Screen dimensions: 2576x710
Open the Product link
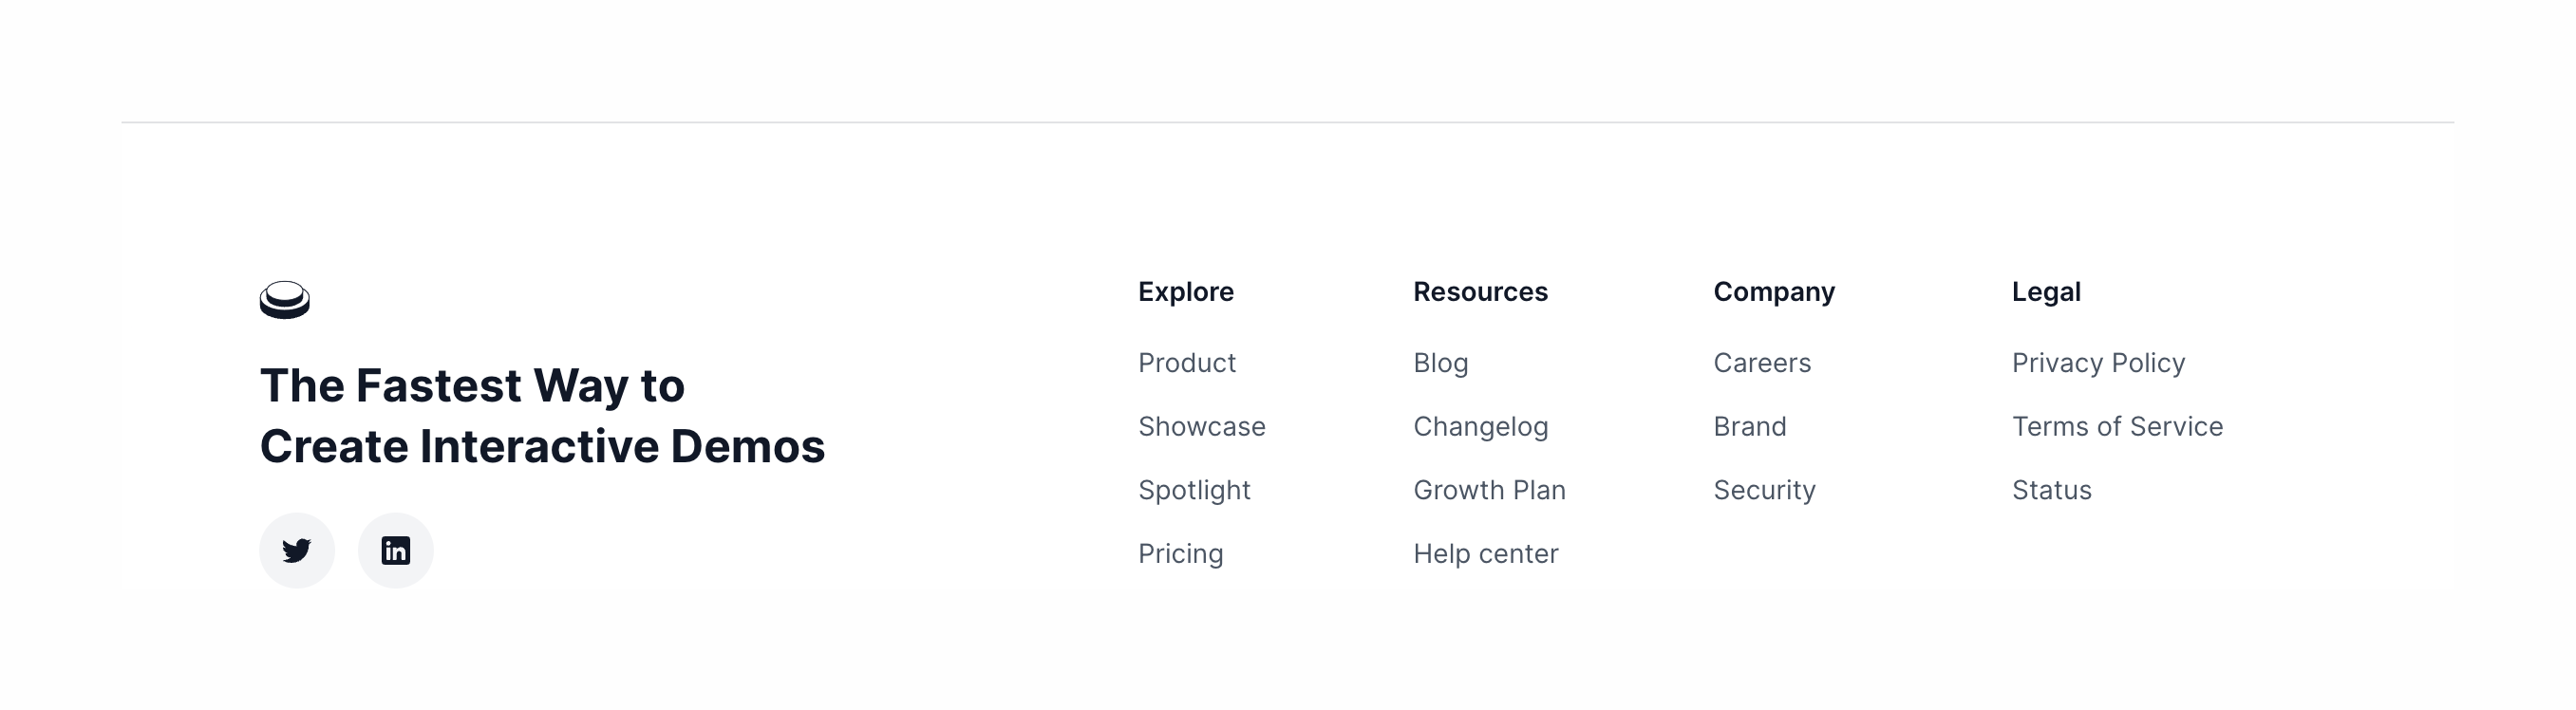pos(1187,363)
